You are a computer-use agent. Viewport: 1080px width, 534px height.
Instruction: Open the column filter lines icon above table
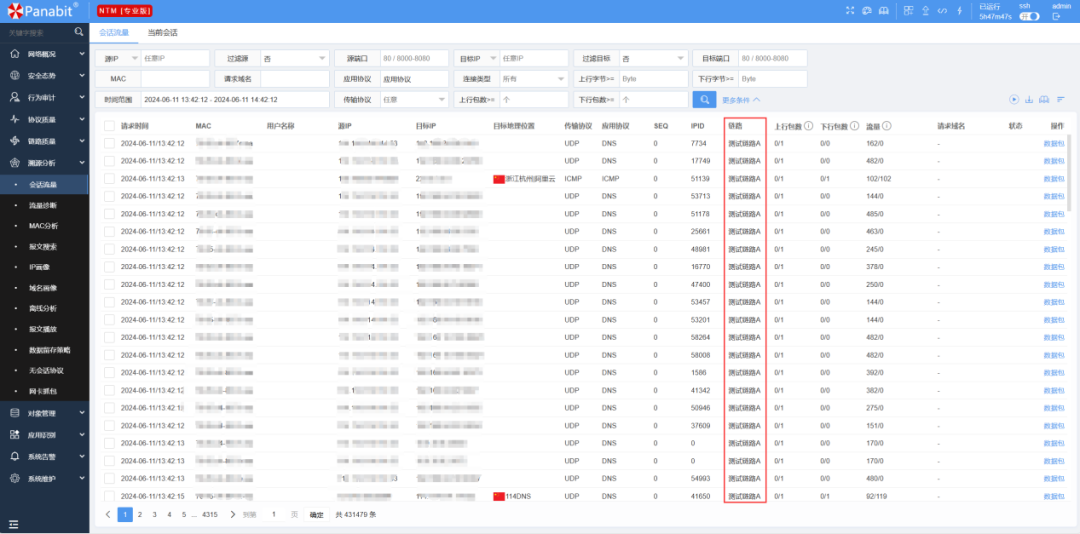click(1059, 99)
